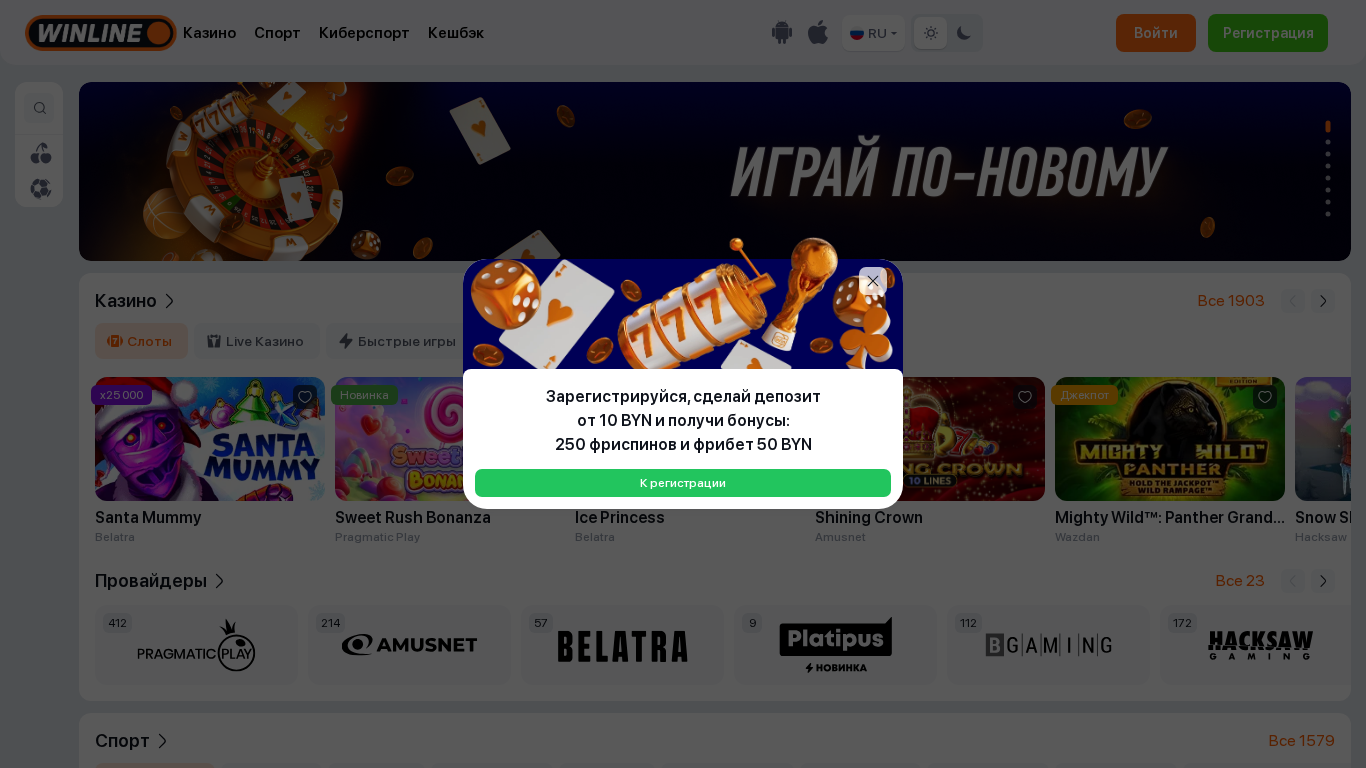Click the green К регистрации button
The image size is (1366, 768).
point(683,483)
